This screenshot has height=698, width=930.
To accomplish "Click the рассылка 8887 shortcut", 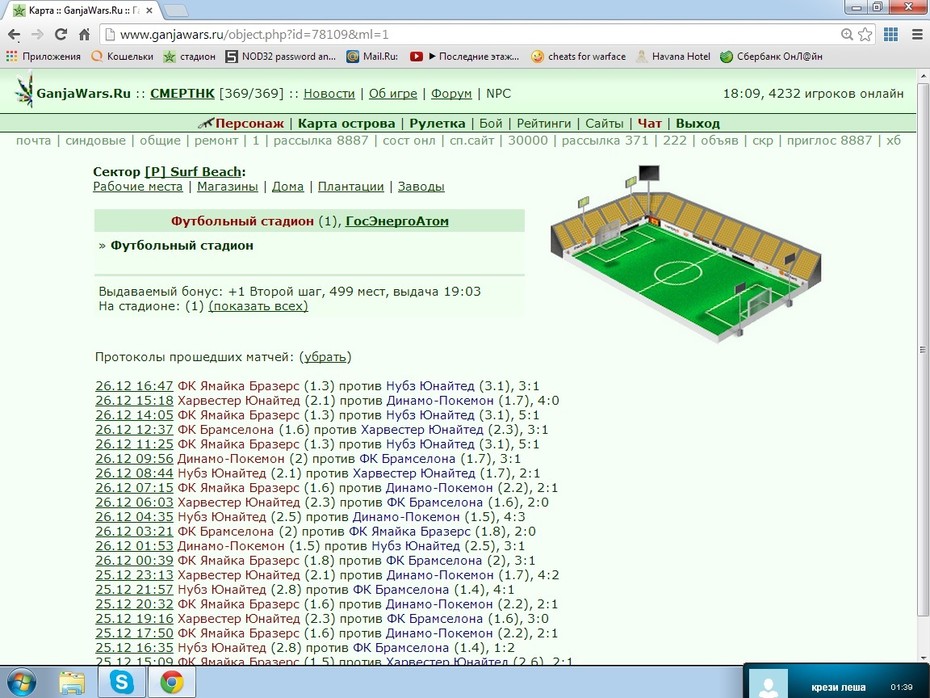I will pyautogui.click(x=321, y=141).
